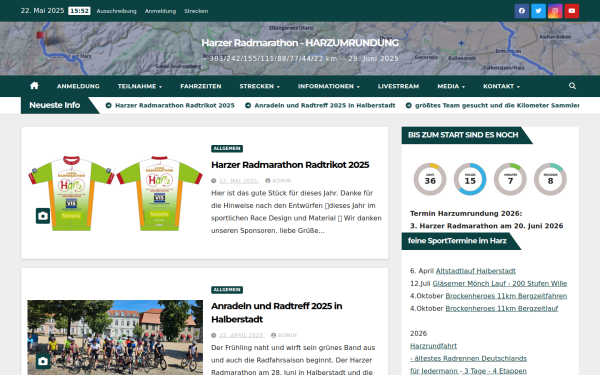The width and height of the screenshot is (600, 375).
Task: Click user icon beside Radtrikot ADMIN
Action: tap(268, 181)
